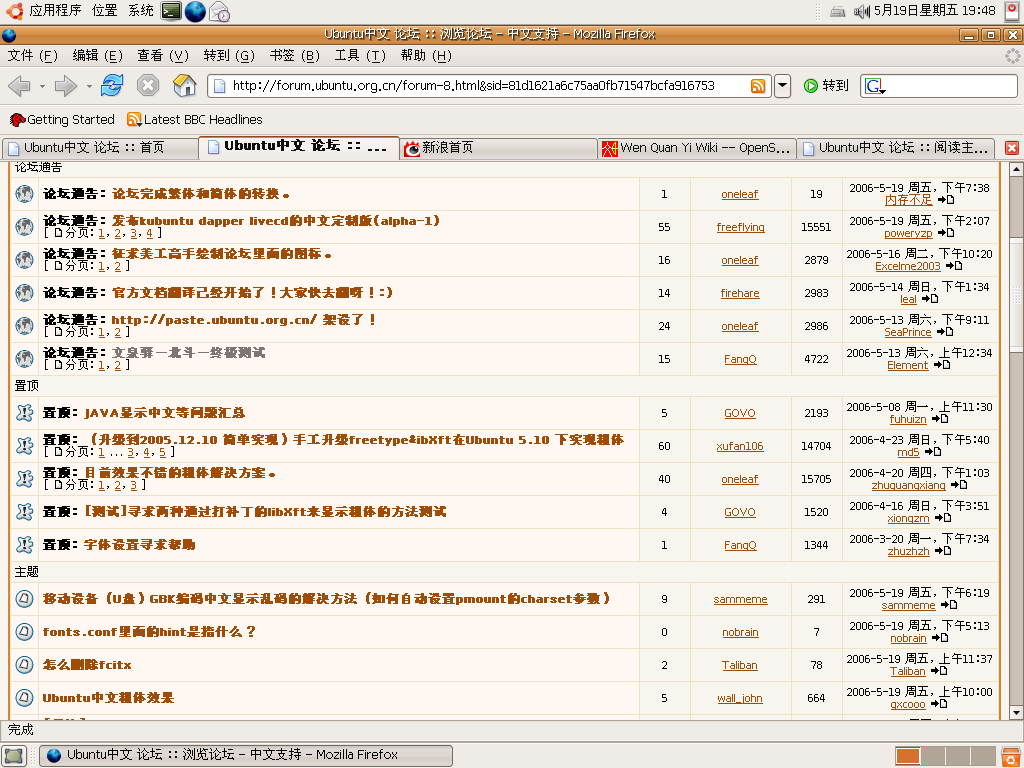Open the terminal launcher in top panel
The image size is (1024, 768).
click(170, 11)
